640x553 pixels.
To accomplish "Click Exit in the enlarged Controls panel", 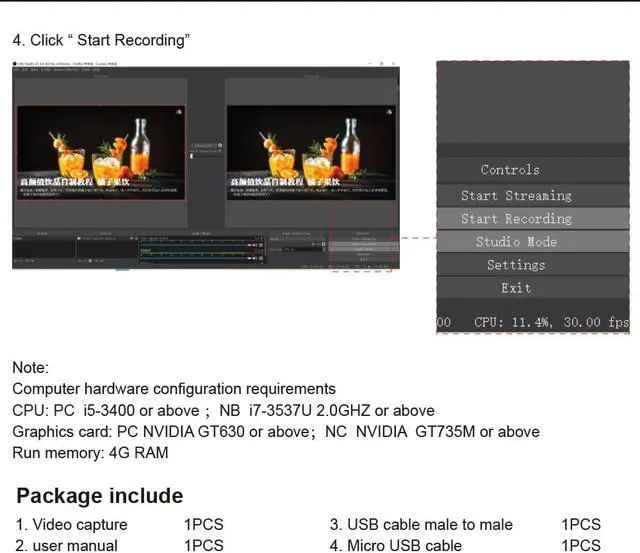I will tap(516, 288).
